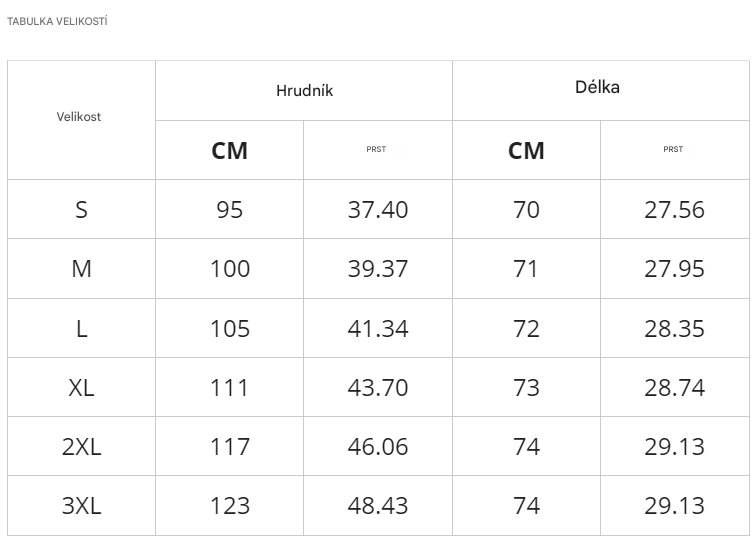
Task: Select the 3XL size row label
Action: click(81, 506)
